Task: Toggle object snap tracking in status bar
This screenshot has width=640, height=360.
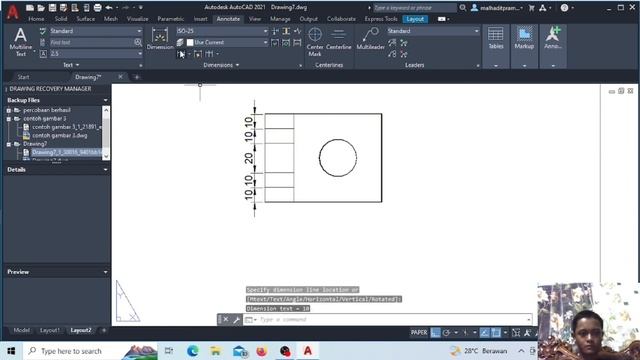Action: 484,333
